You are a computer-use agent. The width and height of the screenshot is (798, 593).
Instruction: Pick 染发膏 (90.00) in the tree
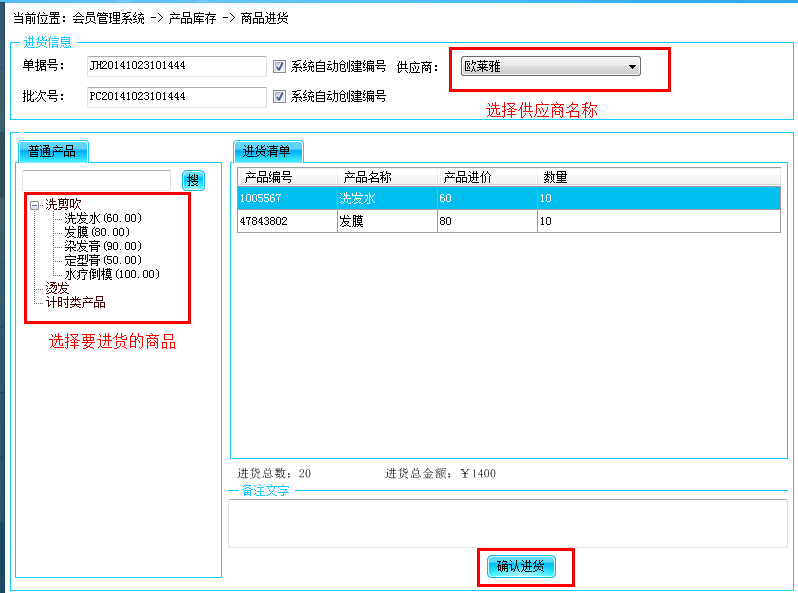[102, 246]
